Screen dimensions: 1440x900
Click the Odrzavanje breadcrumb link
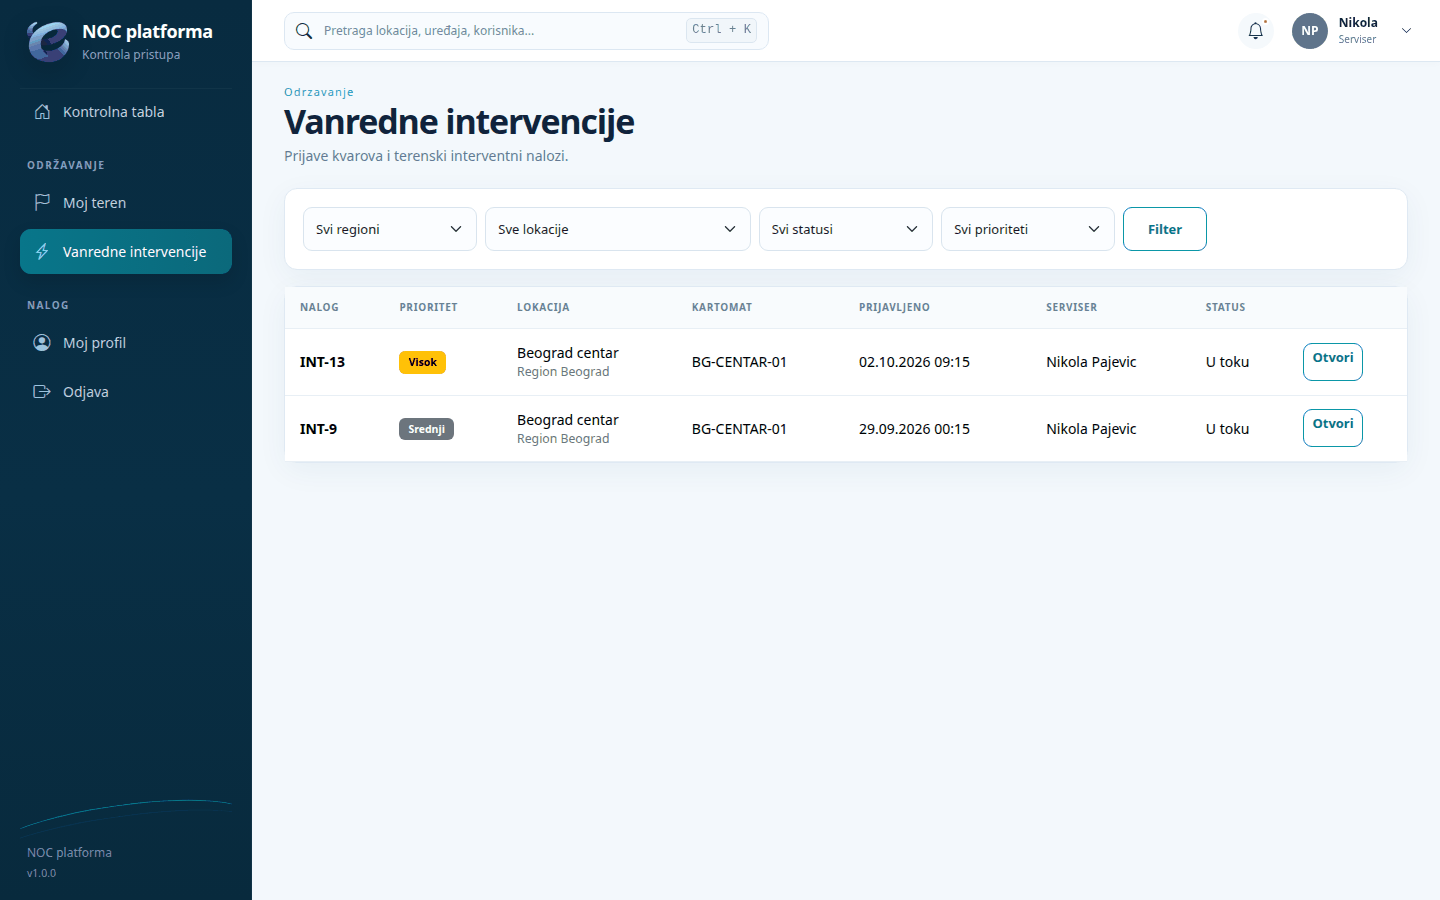tap(319, 92)
